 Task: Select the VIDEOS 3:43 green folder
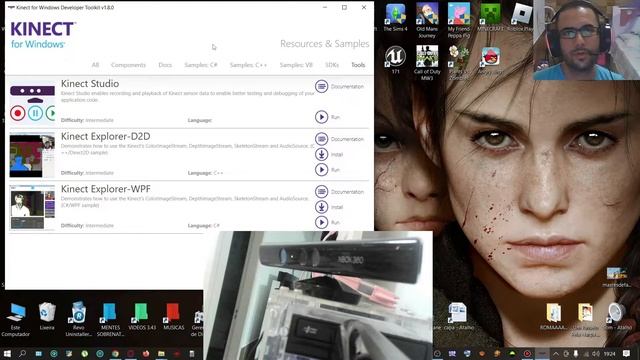pyautogui.click(x=142, y=316)
